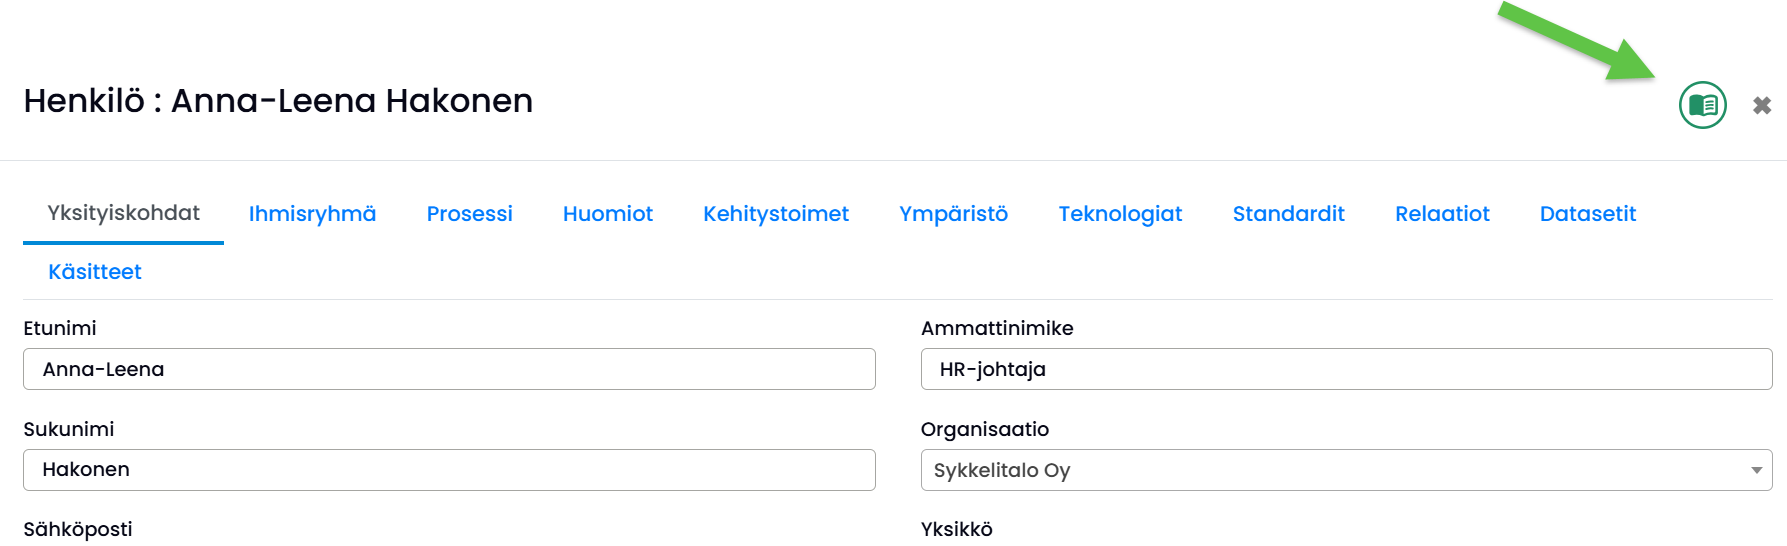The width and height of the screenshot is (1787, 546).
Task: Close the Henkilö dialog with X
Action: pyautogui.click(x=1762, y=105)
